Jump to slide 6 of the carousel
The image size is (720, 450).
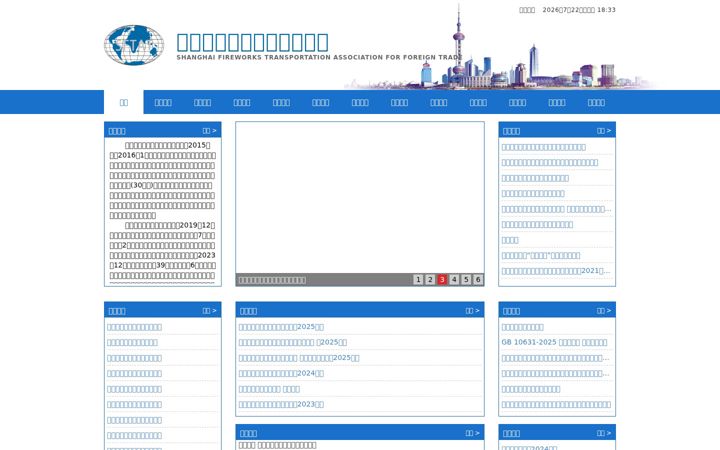click(478, 279)
